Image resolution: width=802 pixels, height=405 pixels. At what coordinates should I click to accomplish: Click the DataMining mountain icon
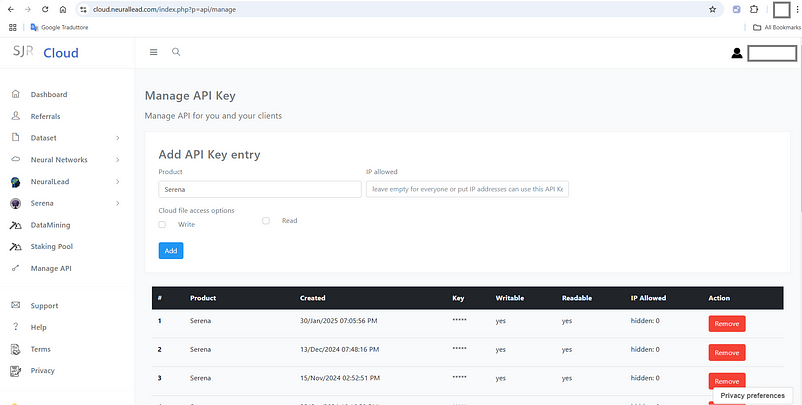pos(15,225)
